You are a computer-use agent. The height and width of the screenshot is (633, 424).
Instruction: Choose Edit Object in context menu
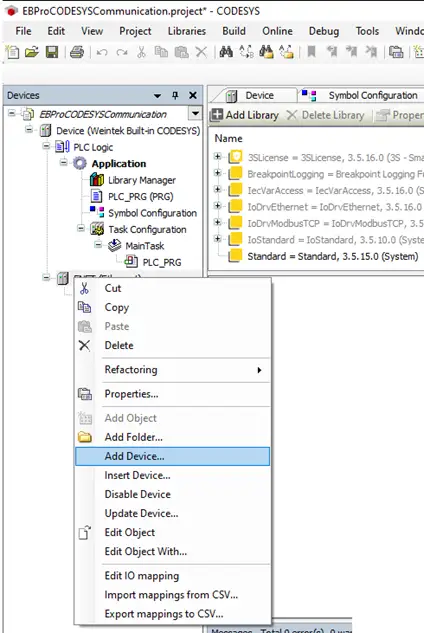click(172, 532)
